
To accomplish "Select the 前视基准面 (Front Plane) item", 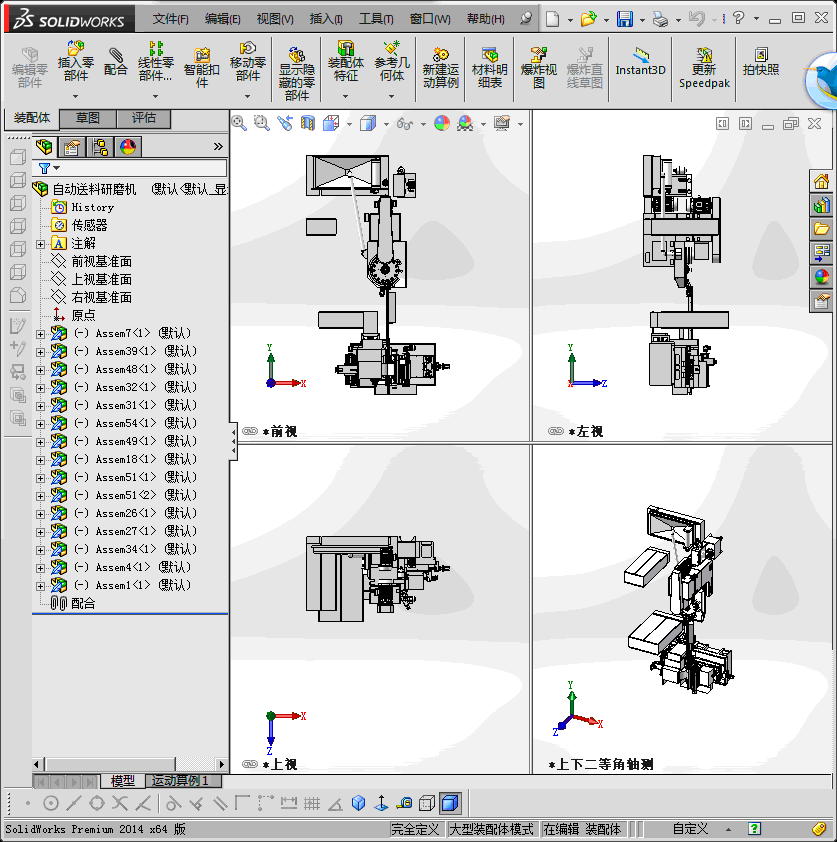I will 101,262.
